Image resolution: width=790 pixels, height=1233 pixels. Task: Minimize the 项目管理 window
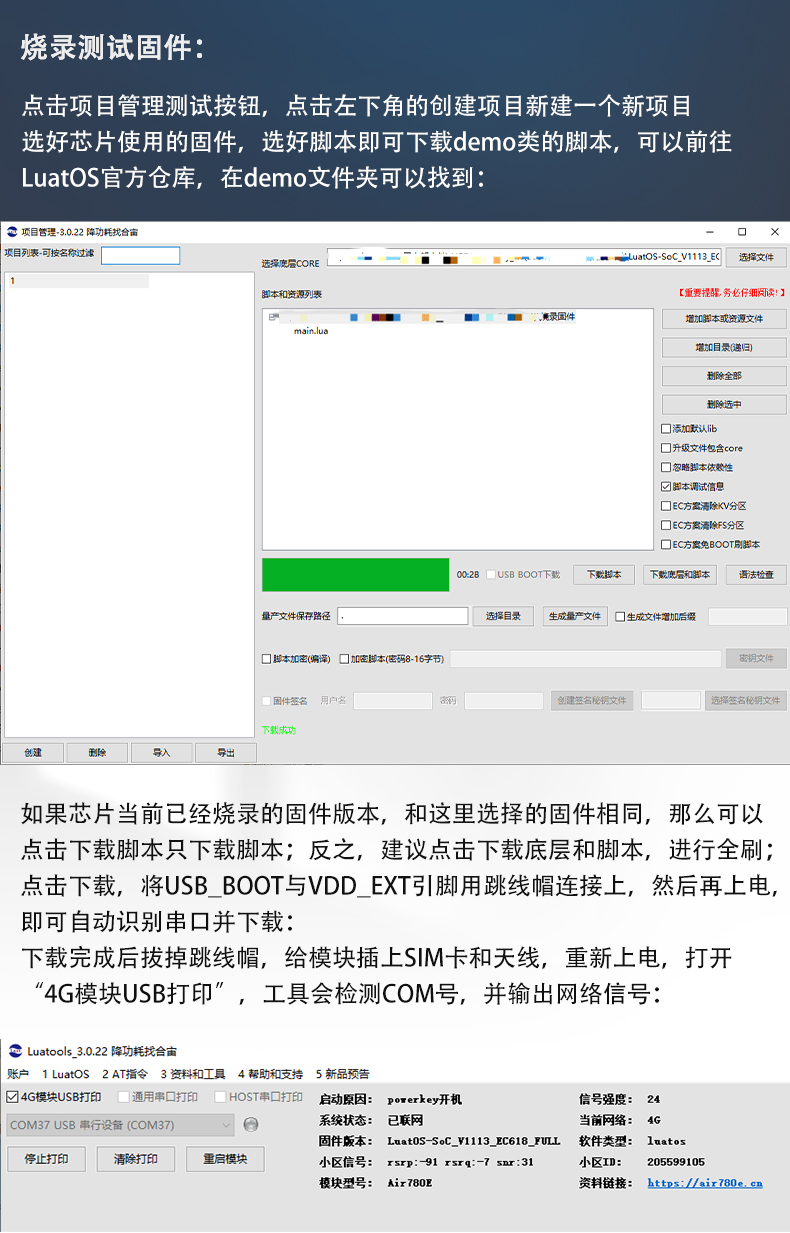tap(712, 231)
